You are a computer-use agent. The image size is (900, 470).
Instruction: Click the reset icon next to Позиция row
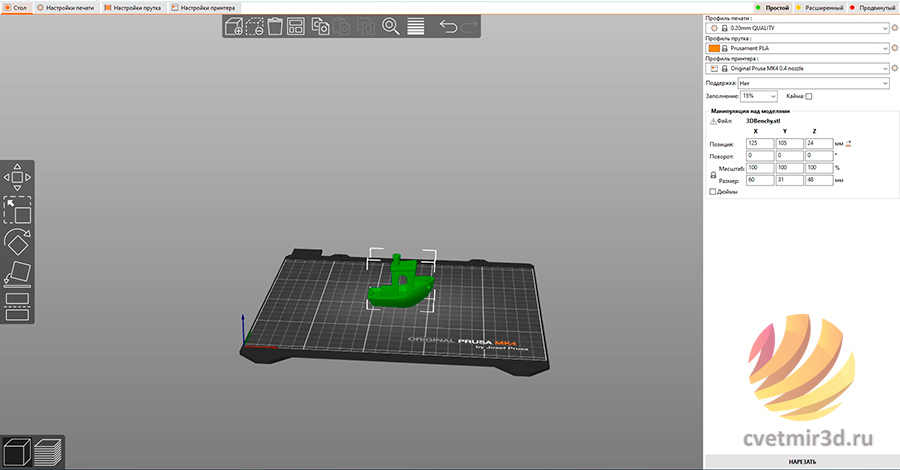coord(848,143)
